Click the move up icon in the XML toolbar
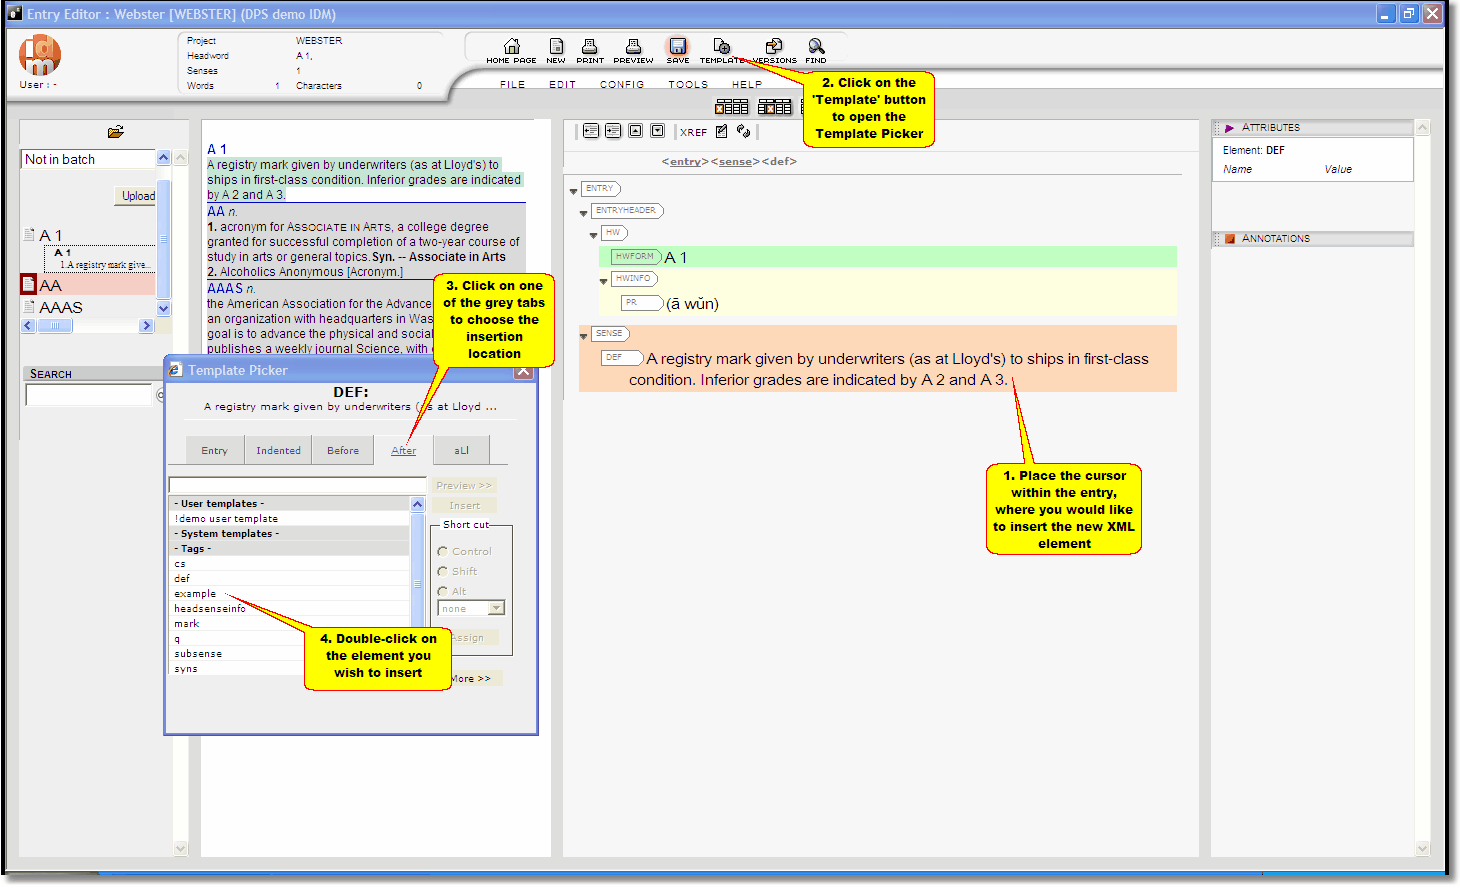This screenshot has width=1460, height=890. [x=635, y=131]
